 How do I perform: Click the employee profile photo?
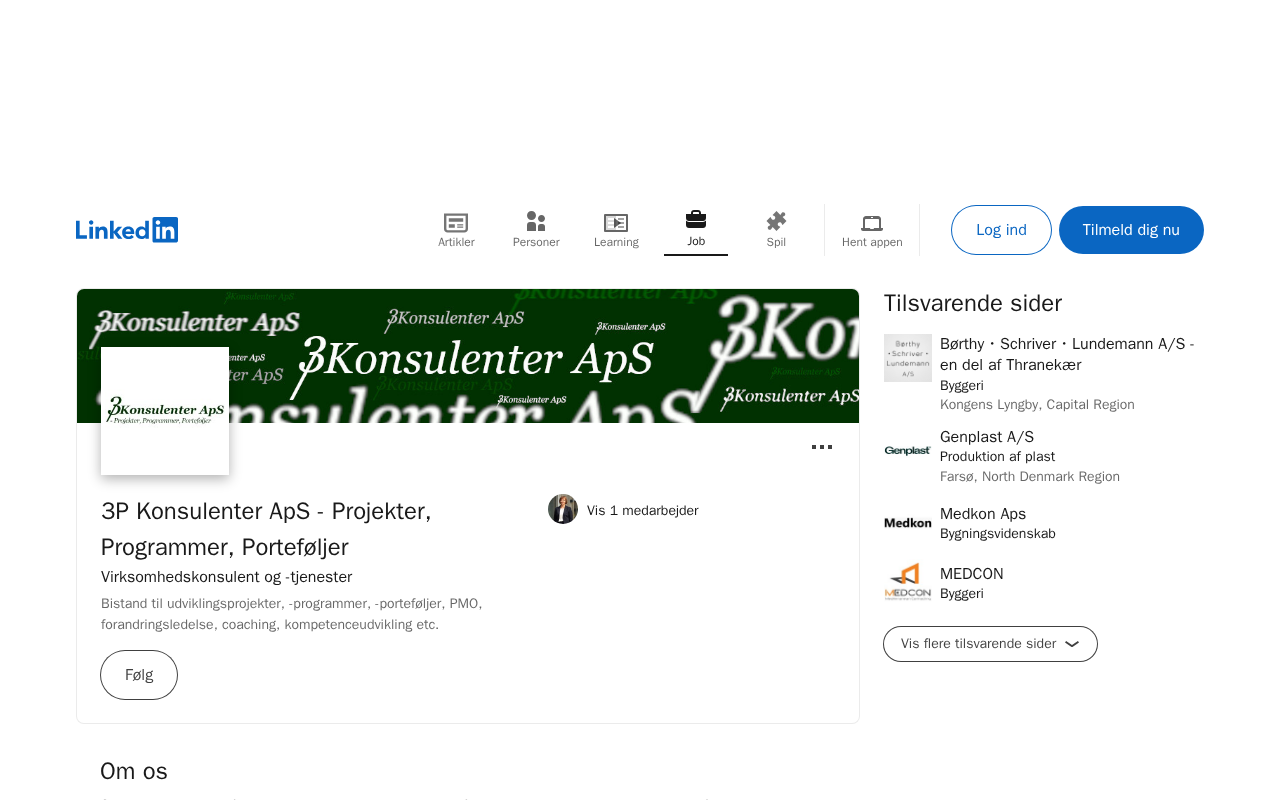563,509
